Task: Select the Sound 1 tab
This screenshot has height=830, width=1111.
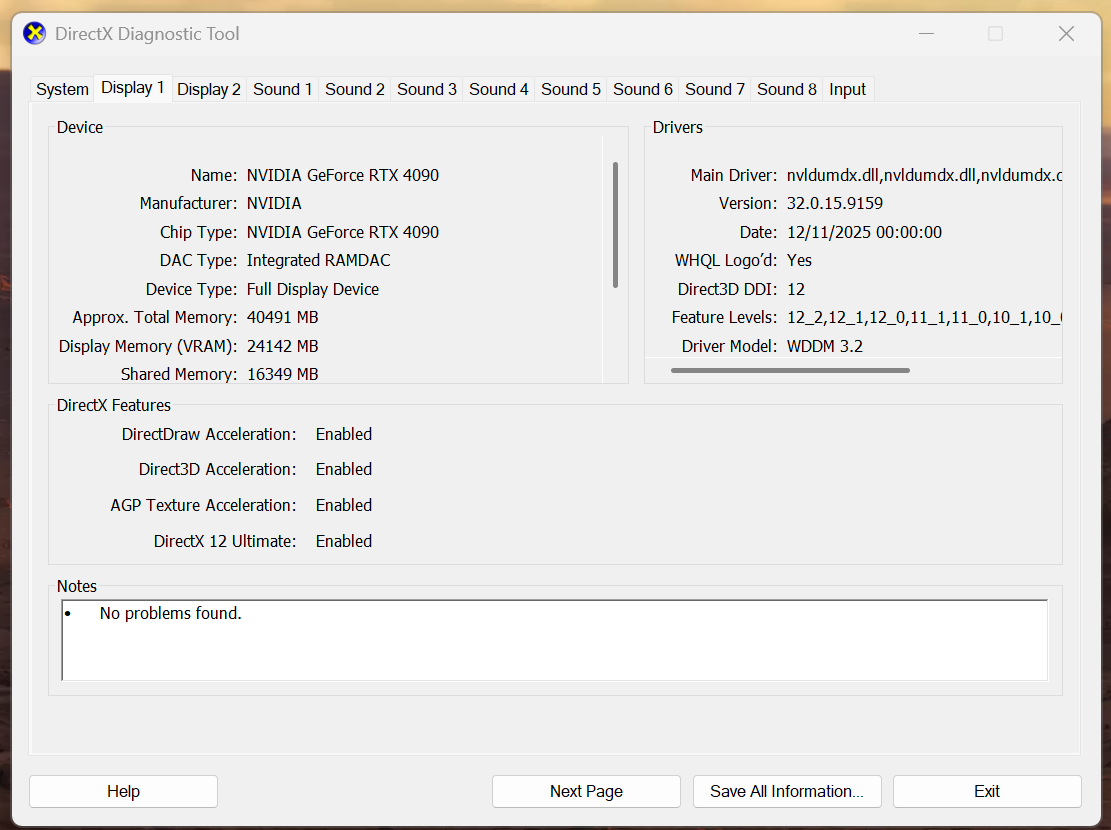Action: (282, 89)
